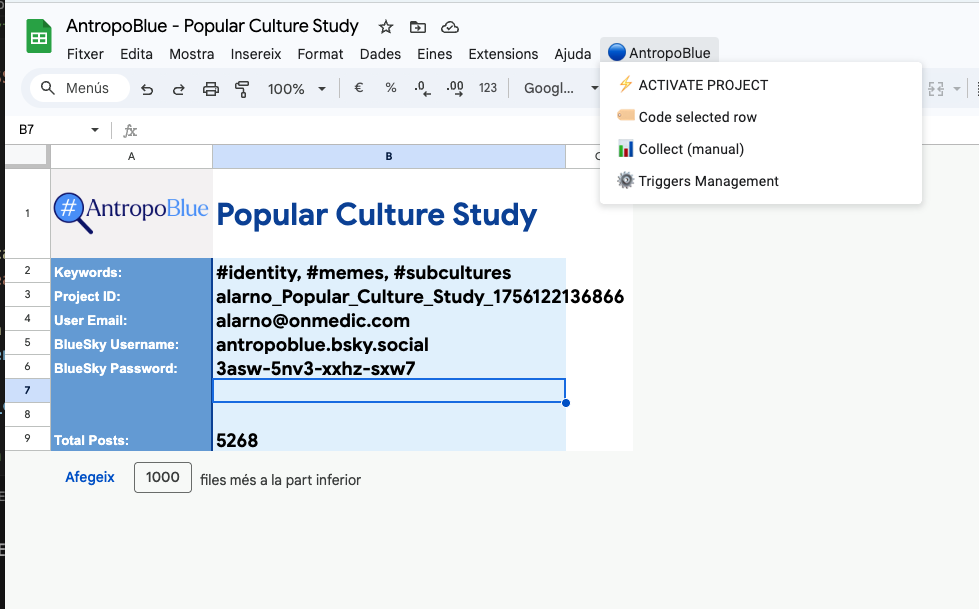Open the Extensions menu
This screenshot has width=979, height=609.
point(503,54)
